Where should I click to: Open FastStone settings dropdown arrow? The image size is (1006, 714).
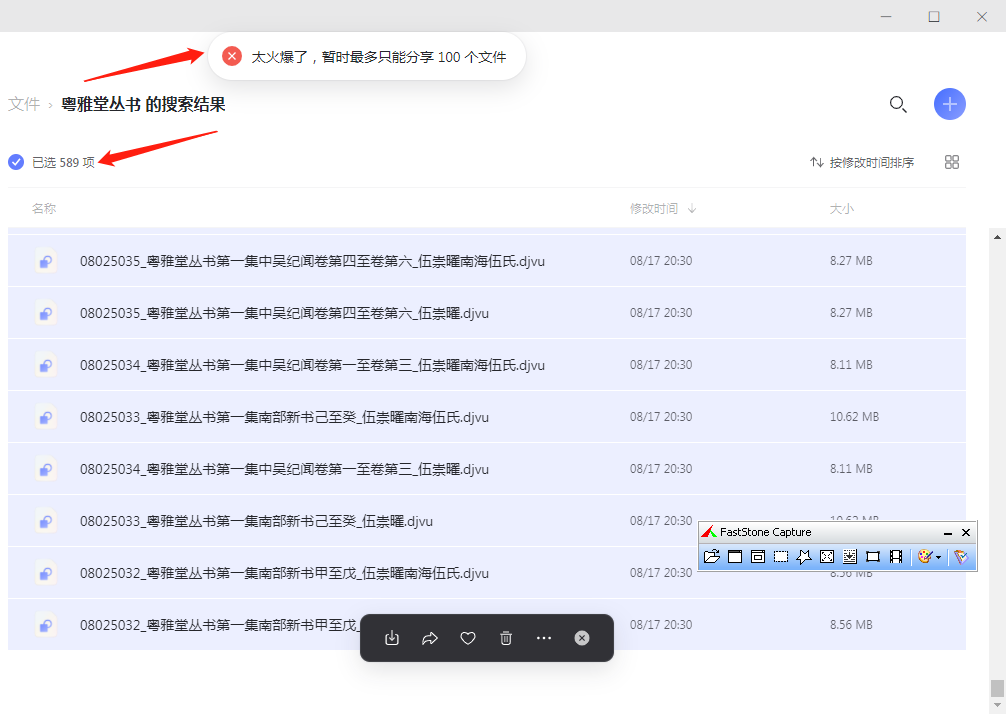coord(938,557)
